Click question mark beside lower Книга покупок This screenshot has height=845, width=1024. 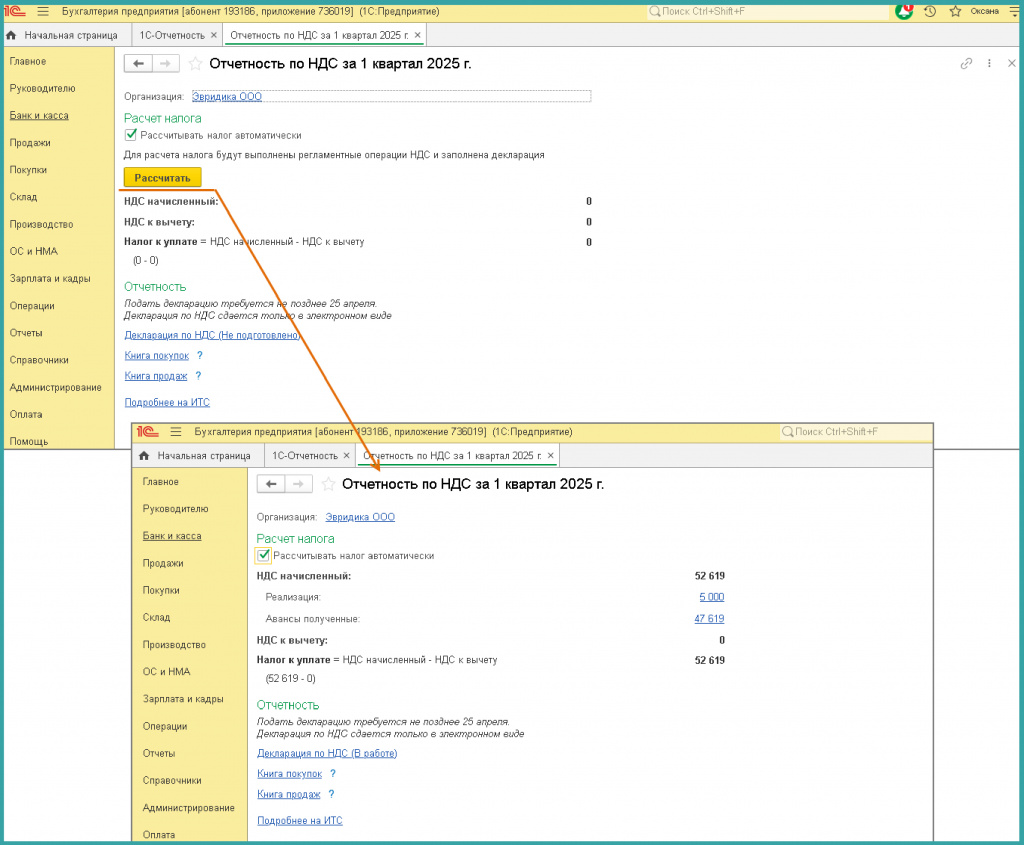(332, 774)
